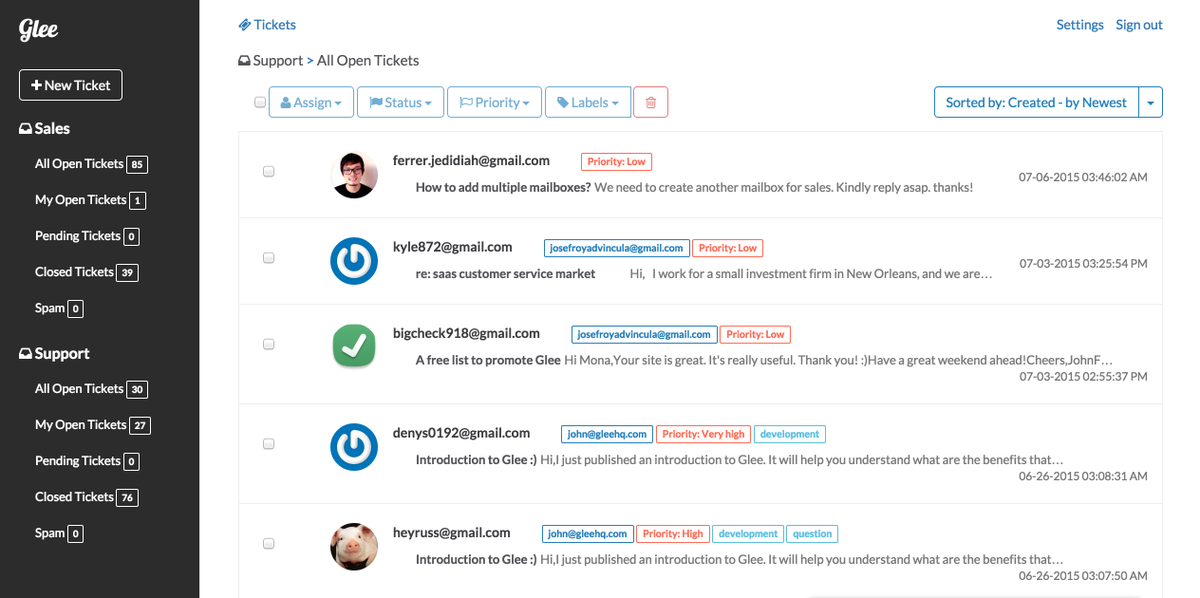Open ticket re: saas customer service market
The height and width of the screenshot is (598, 1200).
pos(505,273)
